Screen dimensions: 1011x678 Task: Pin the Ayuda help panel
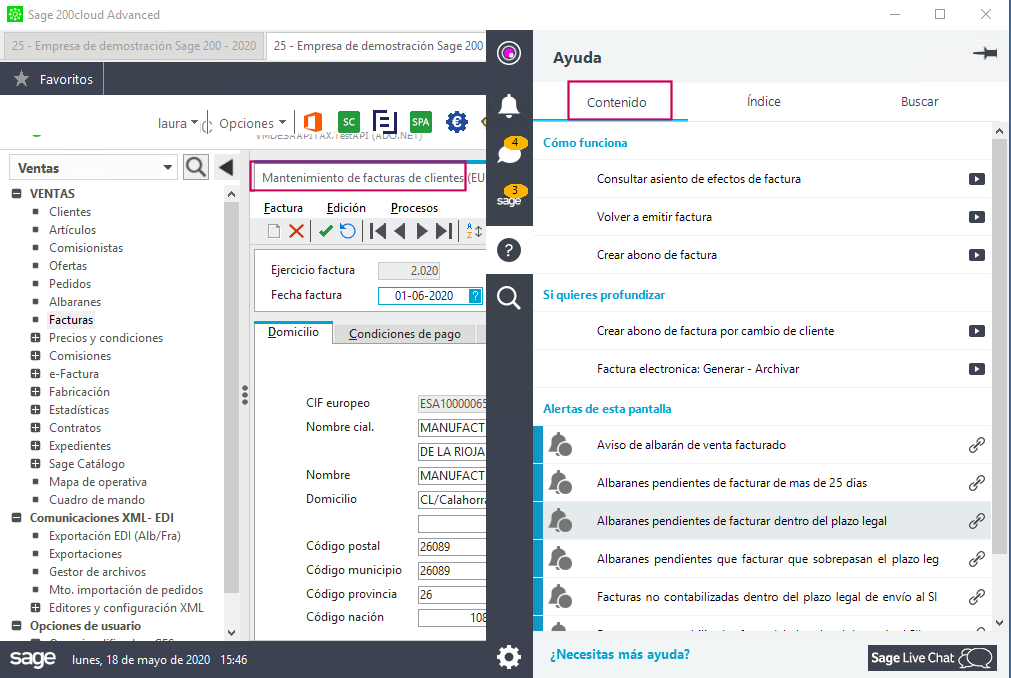985,53
